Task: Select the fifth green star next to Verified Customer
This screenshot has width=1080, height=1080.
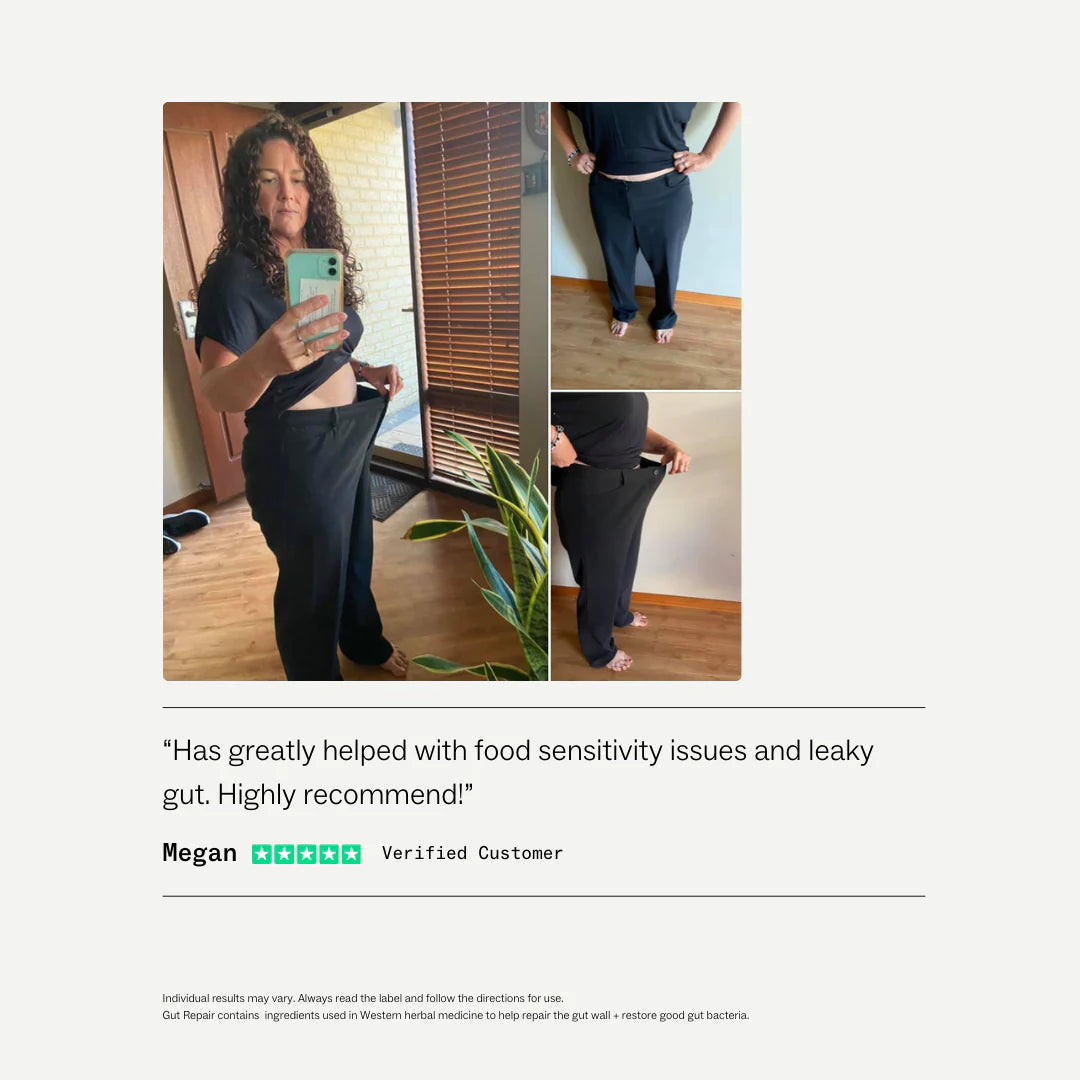Action: pos(351,854)
